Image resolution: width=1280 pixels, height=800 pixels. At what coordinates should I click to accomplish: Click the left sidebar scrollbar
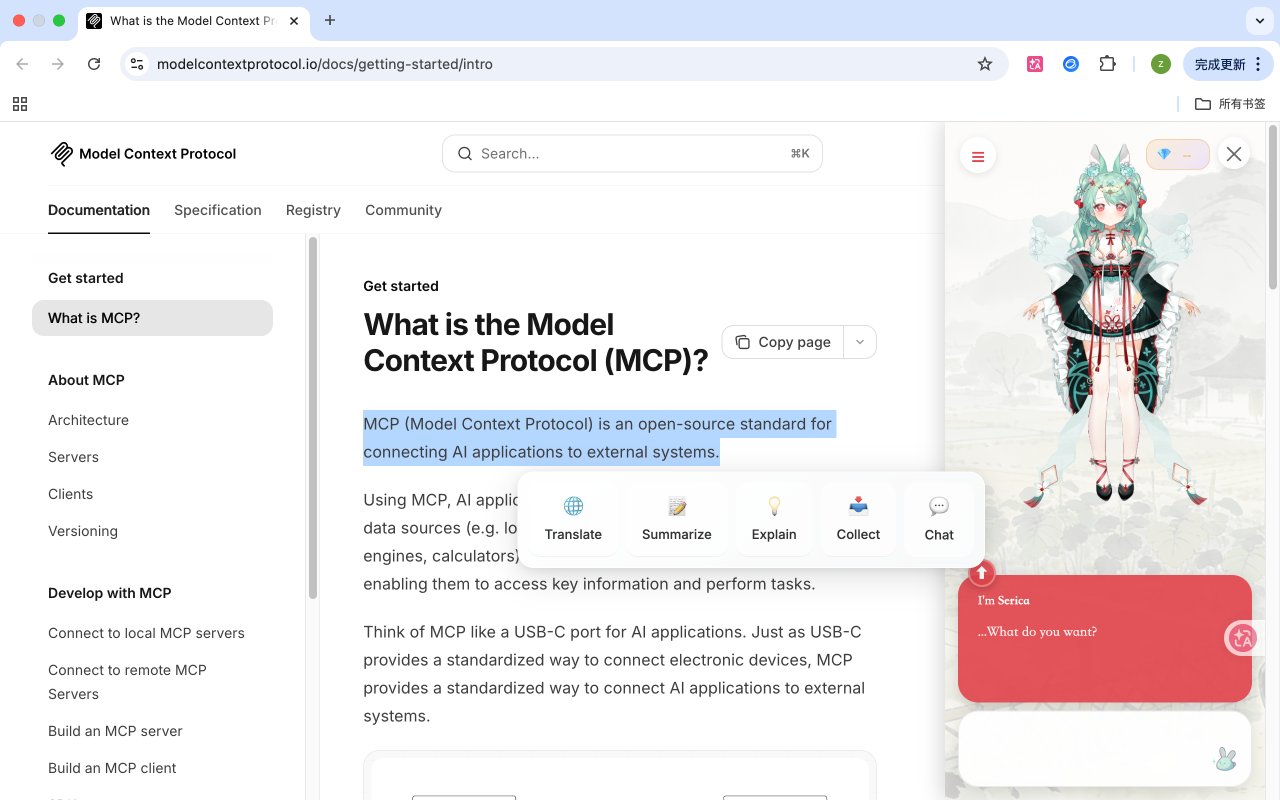pos(313,418)
